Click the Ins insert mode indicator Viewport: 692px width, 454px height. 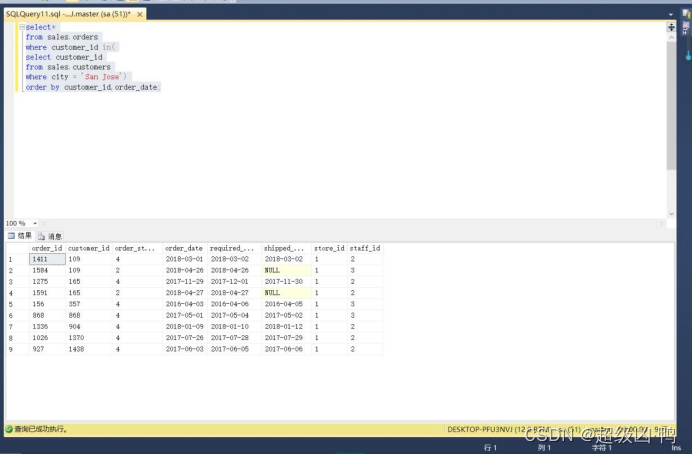tap(676, 448)
